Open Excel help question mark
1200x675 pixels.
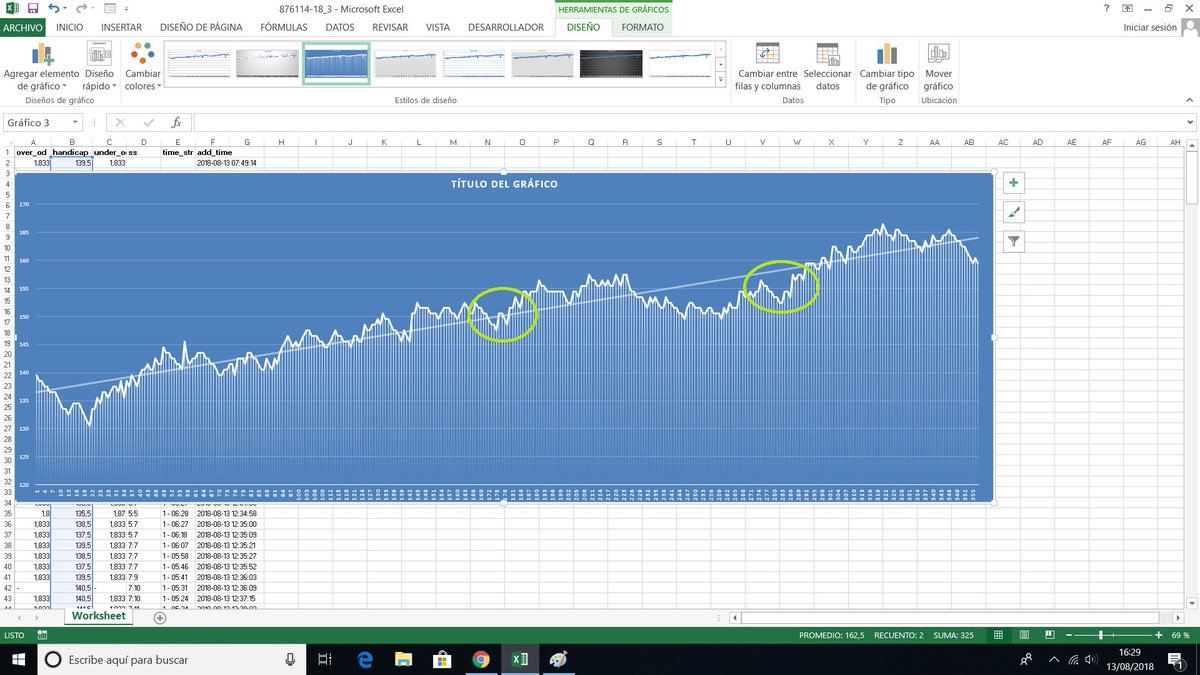click(x=1106, y=8)
